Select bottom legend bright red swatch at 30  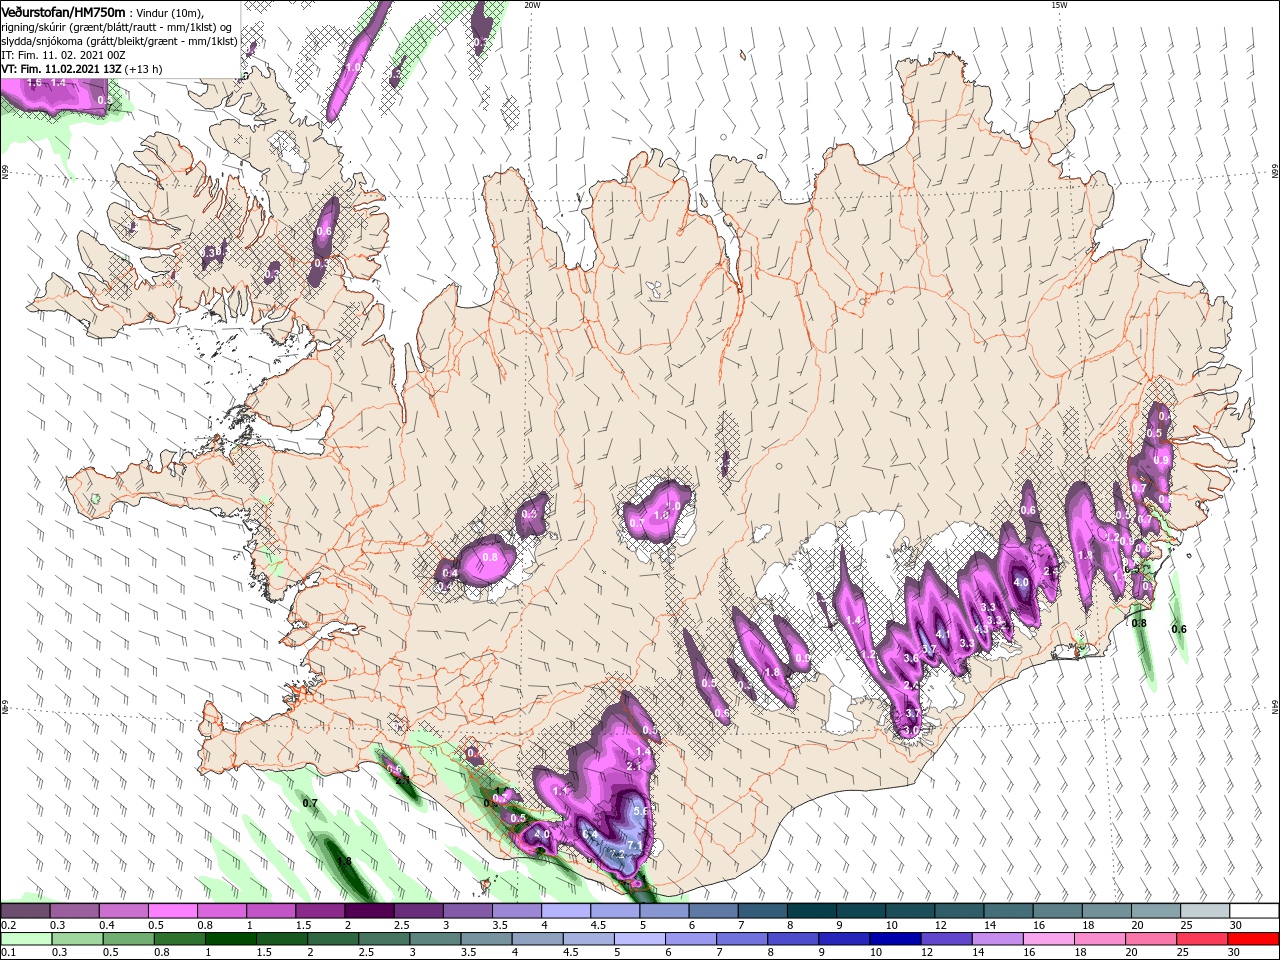[1254, 939]
